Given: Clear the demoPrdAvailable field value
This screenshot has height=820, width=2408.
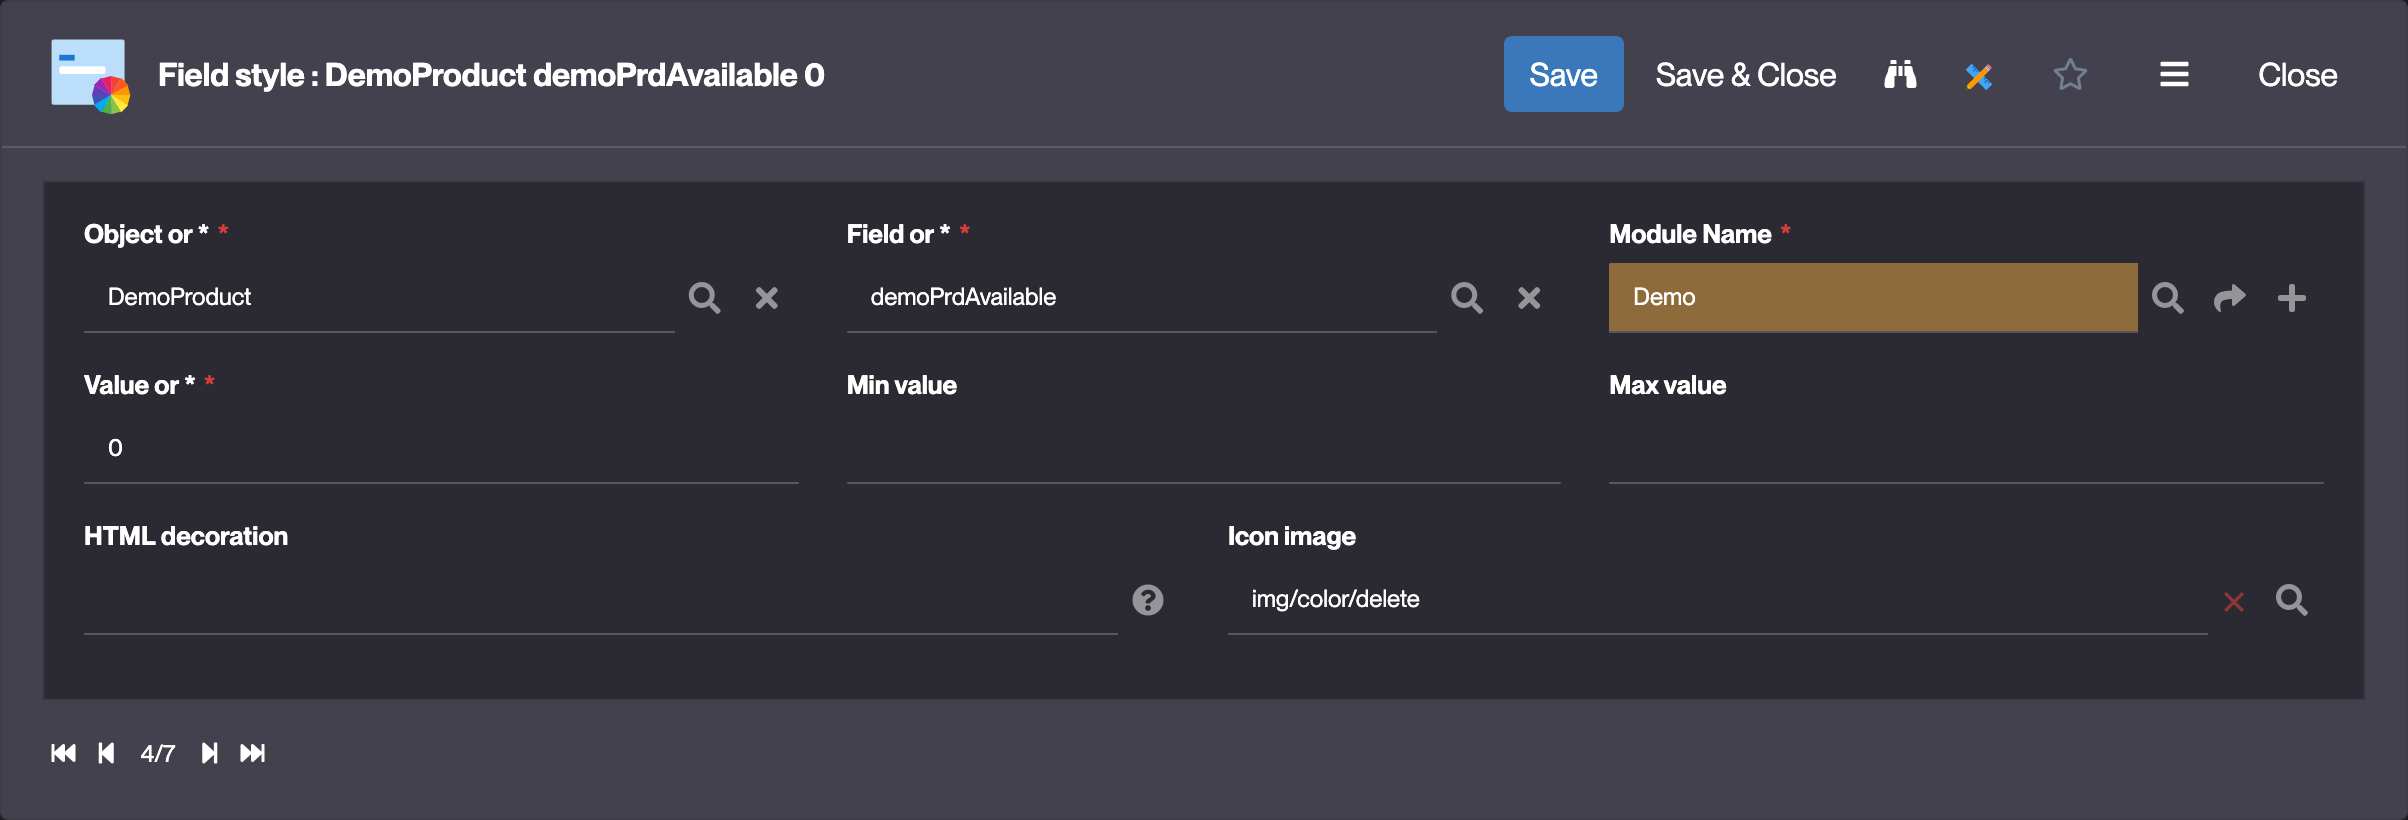Looking at the screenshot, I should tap(1529, 298).
